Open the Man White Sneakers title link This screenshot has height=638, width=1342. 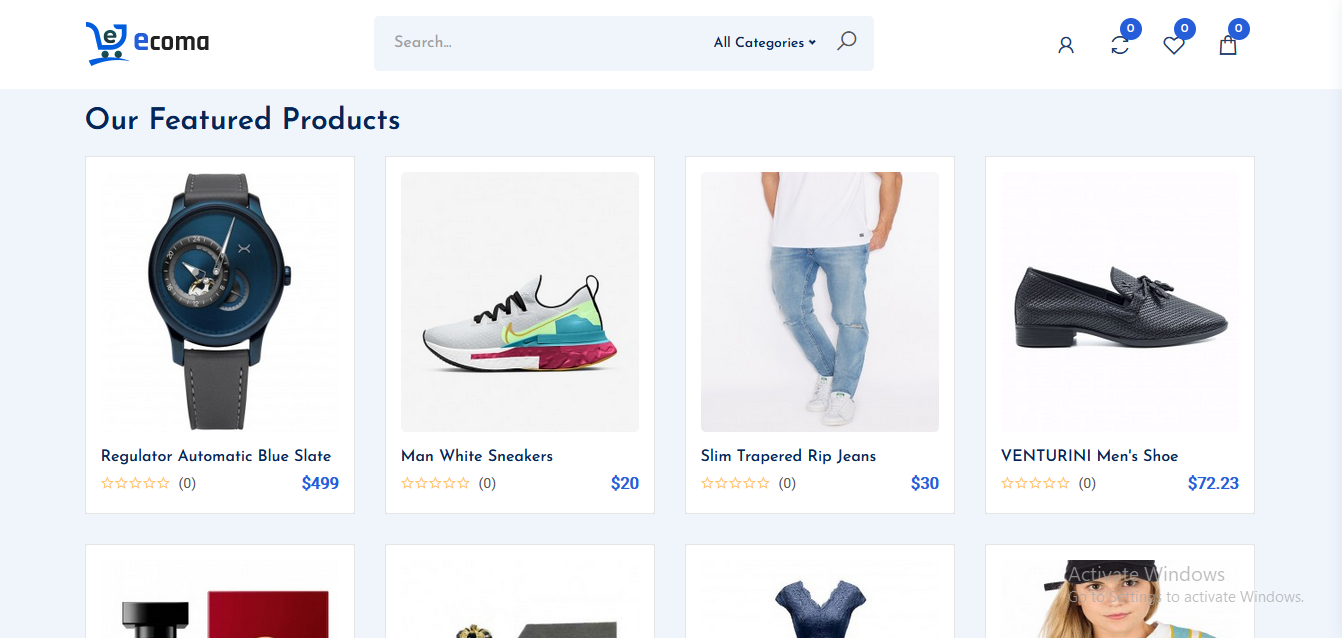point(477,456)
